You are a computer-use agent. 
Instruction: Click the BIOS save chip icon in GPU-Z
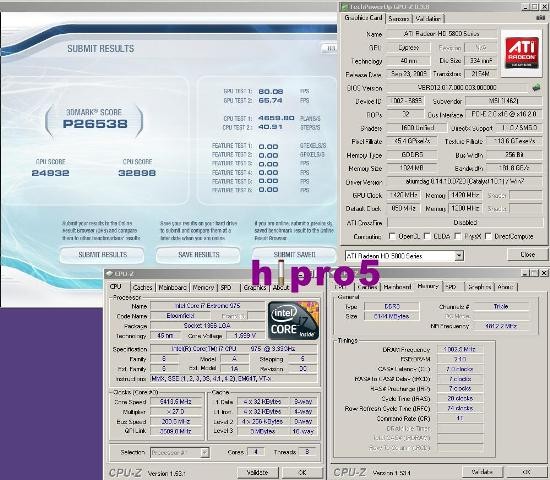coord(536,88)
